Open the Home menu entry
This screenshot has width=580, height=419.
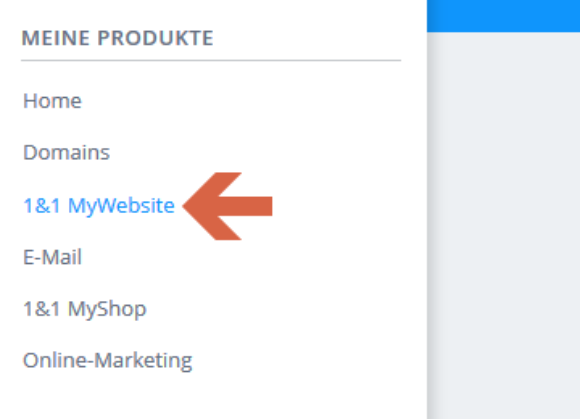tap(52, 101)
